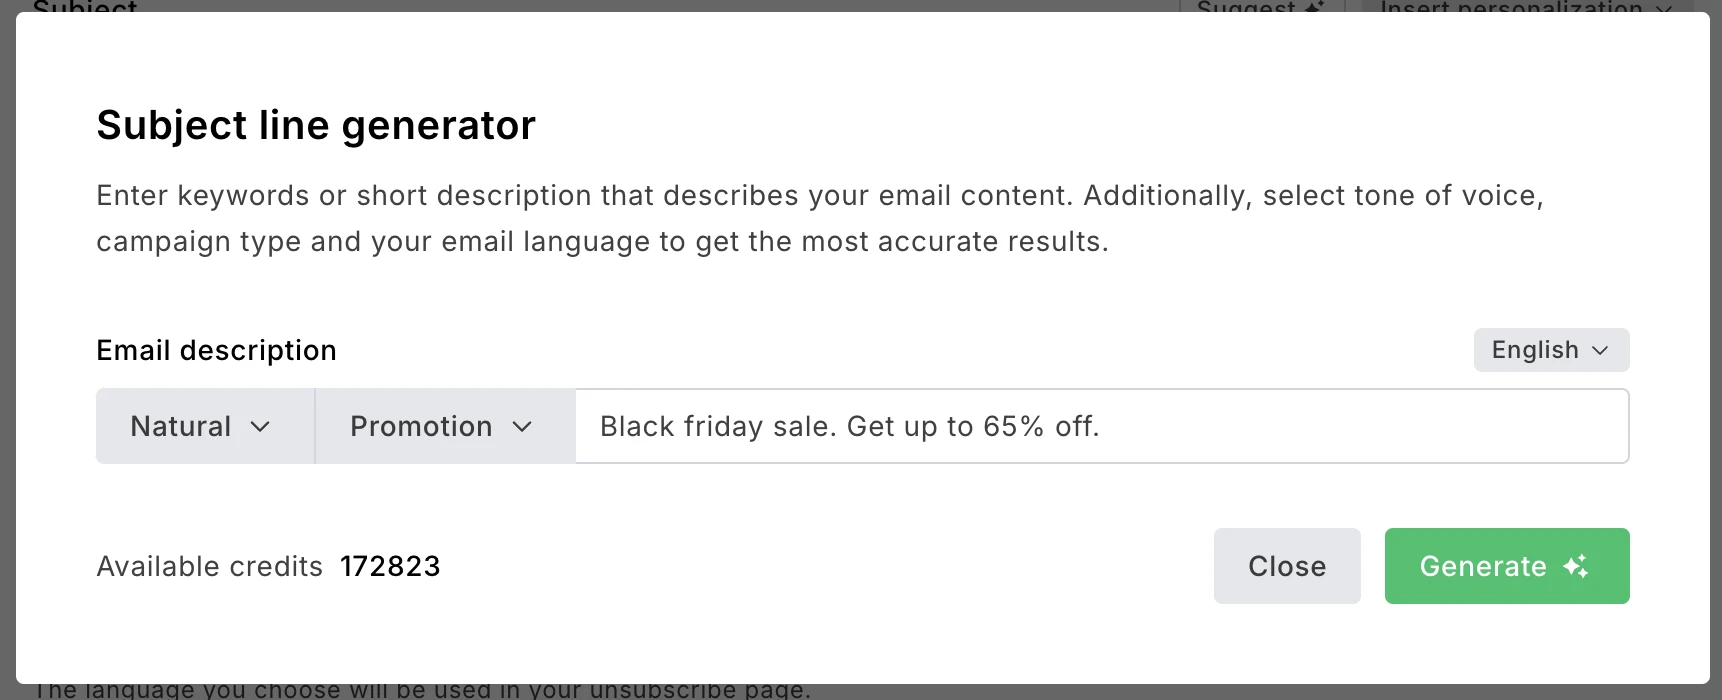The image size is (1722, 700).
Task: Click the Subject line generator heading
Action: 316,125
